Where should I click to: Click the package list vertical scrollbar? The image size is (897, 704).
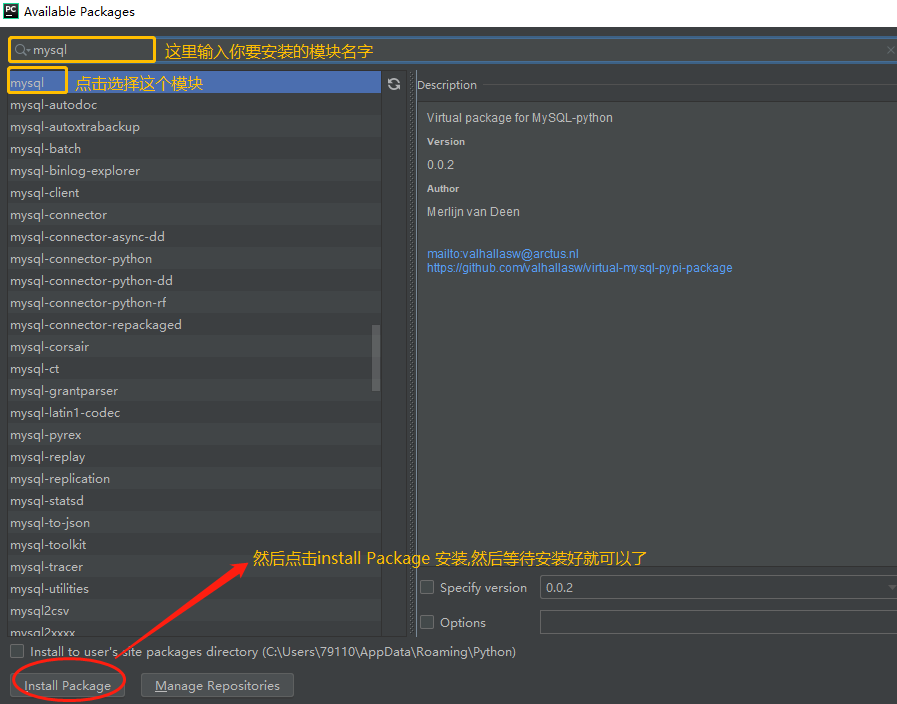coord(376,357)
